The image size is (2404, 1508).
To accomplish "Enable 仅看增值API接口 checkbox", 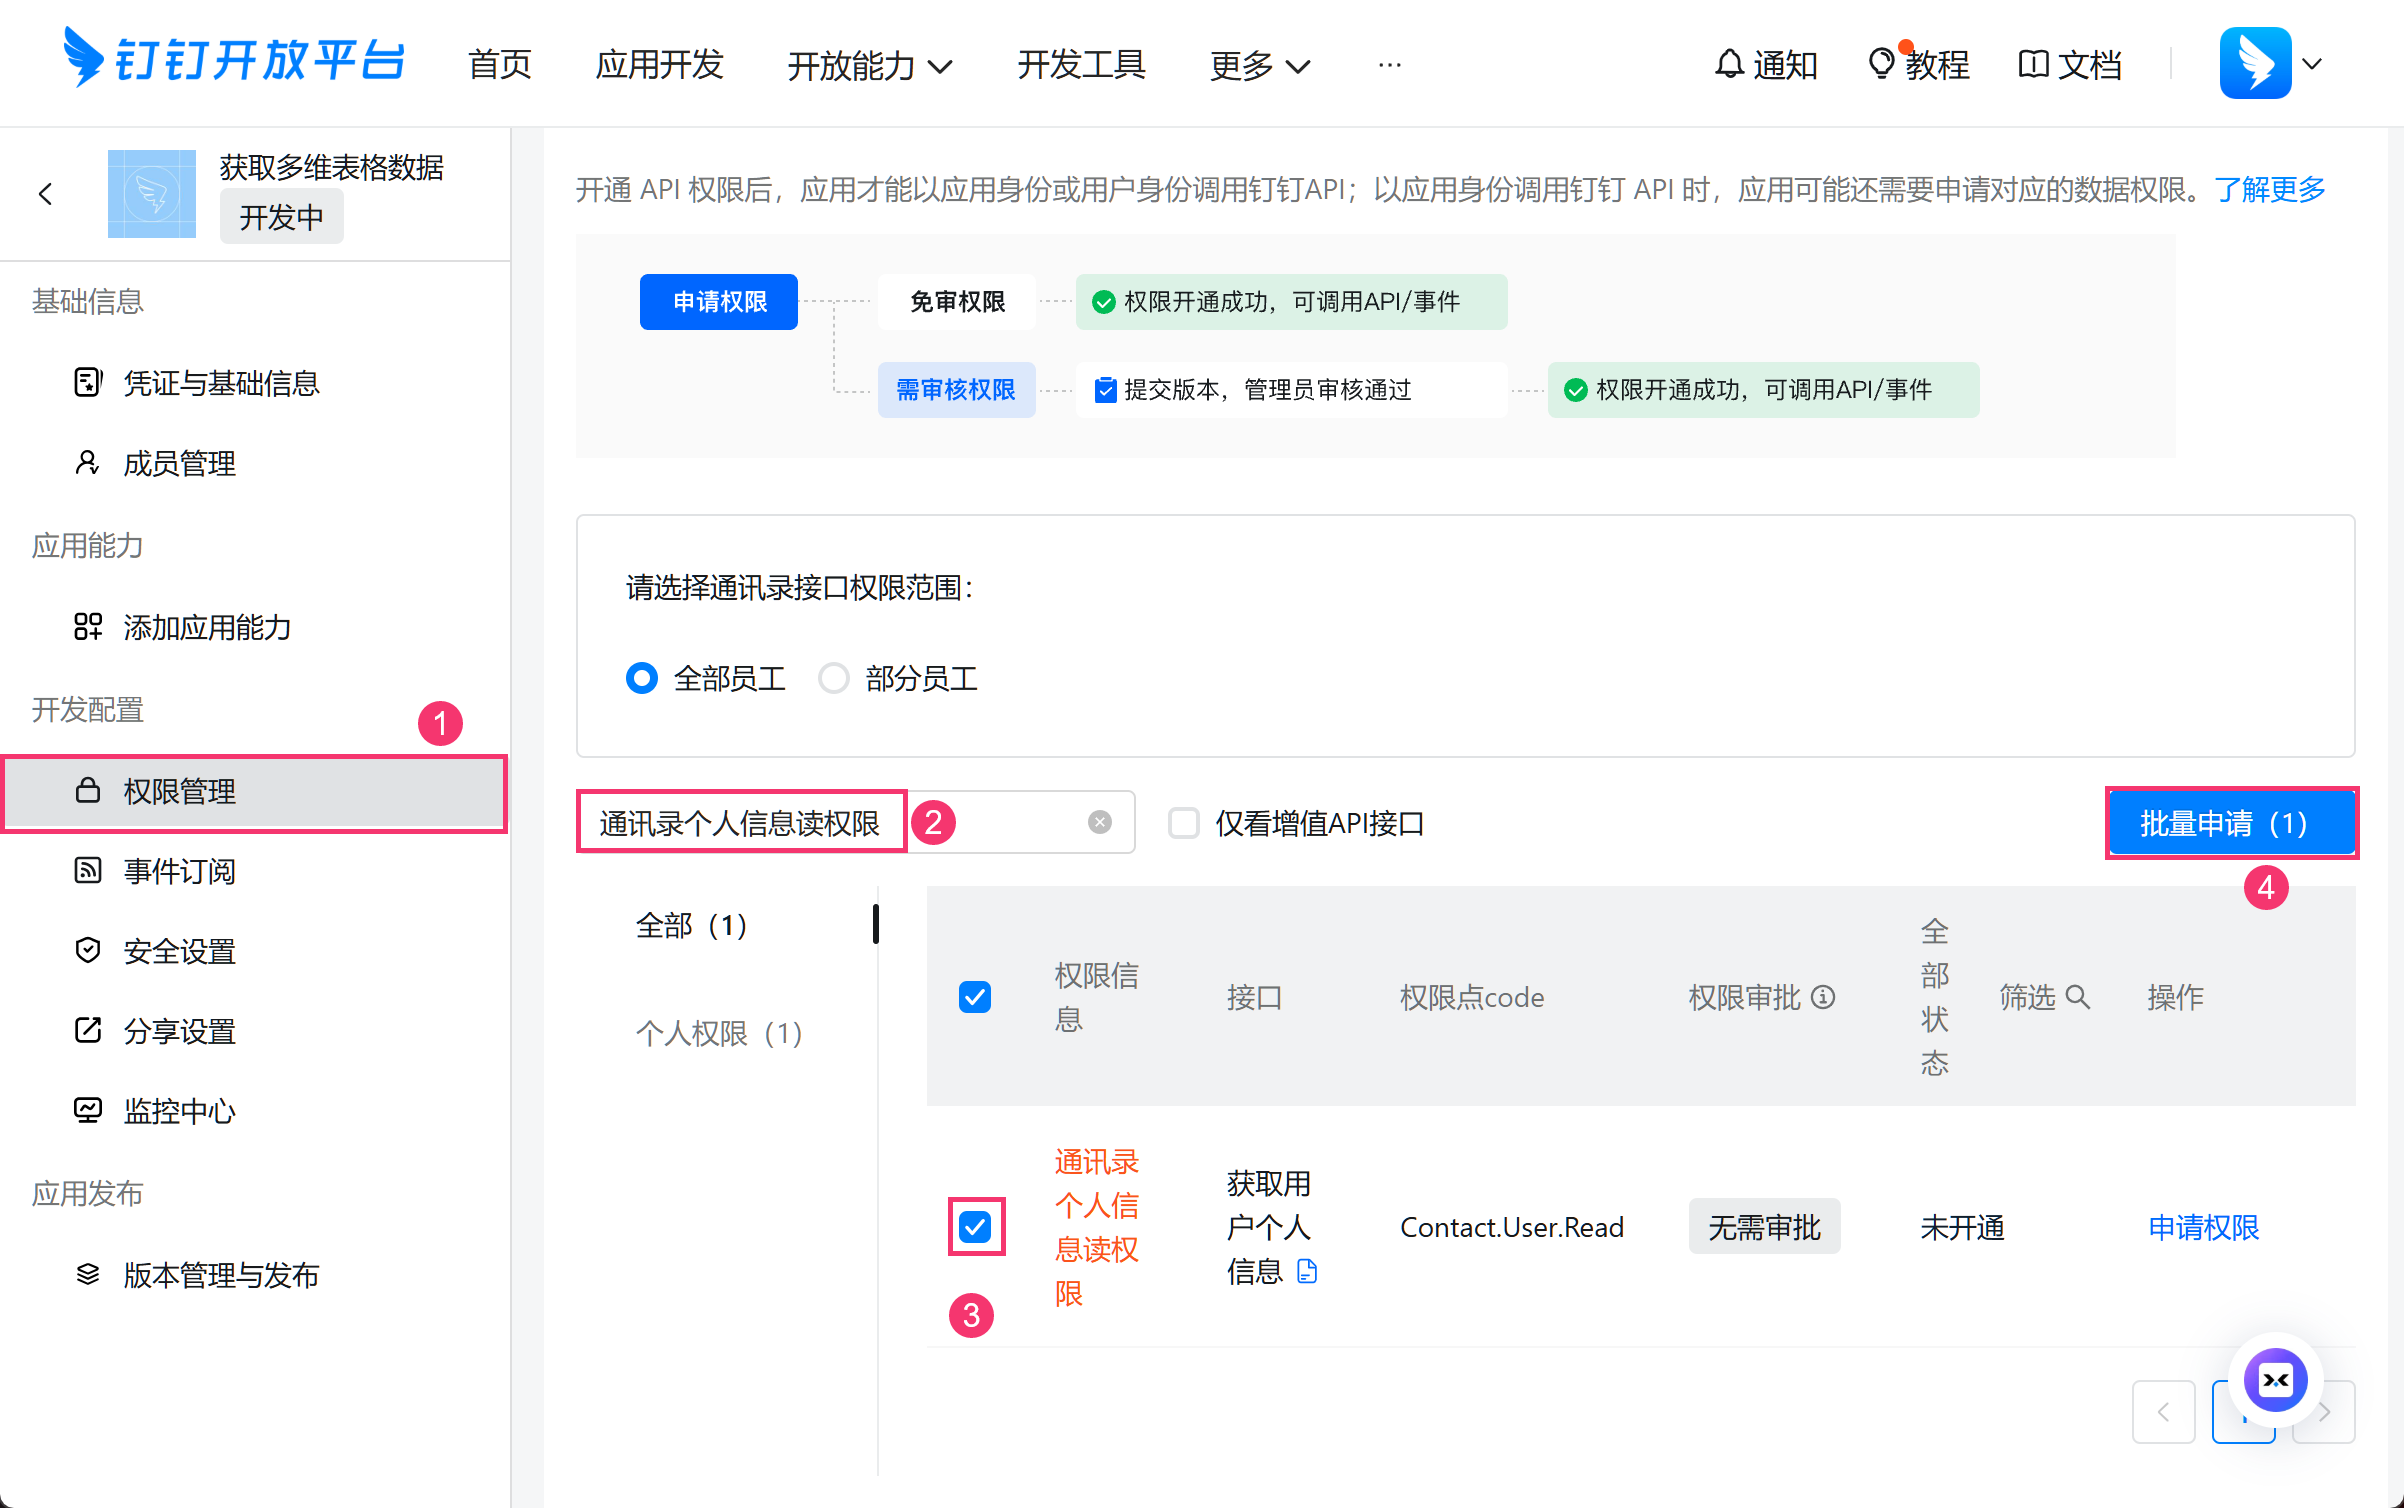I will point(1184,823).
